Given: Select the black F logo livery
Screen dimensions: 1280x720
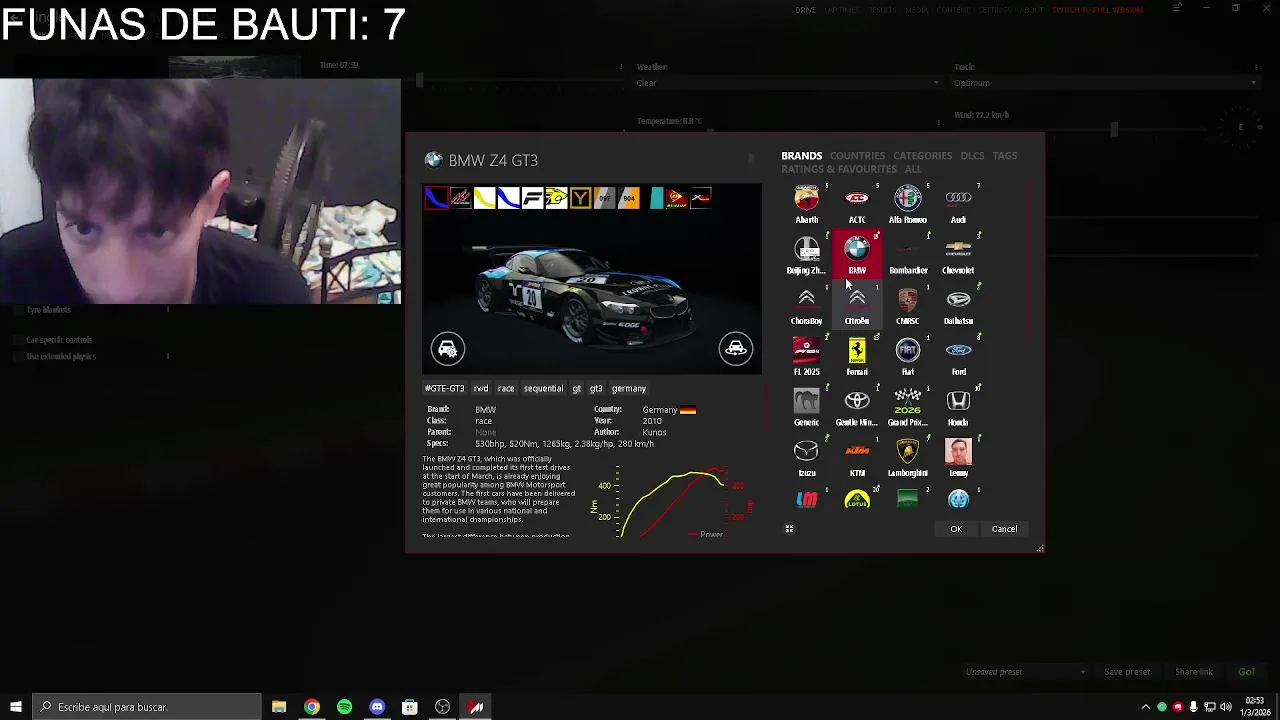Looking at the screenshot, I should [x=532, y=198].
